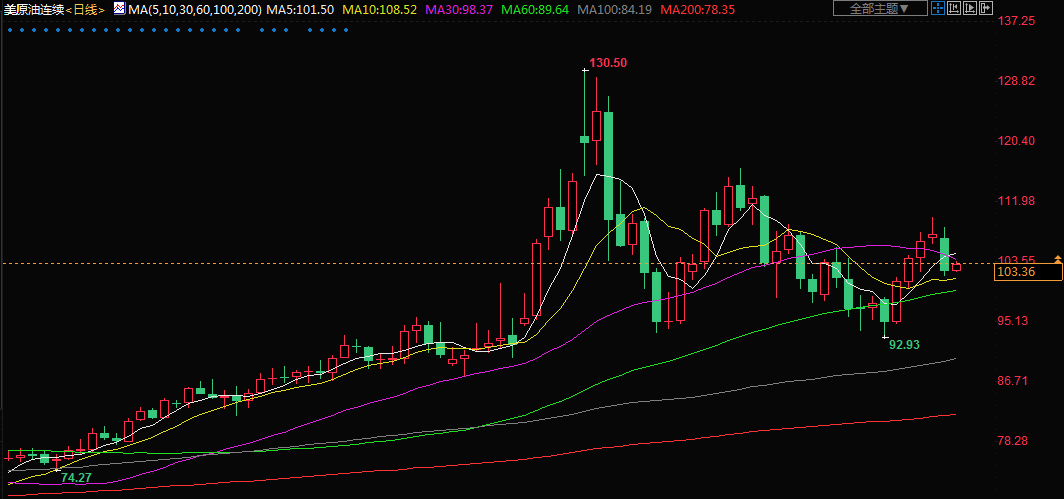
Task: Click the play-style icon in top-right toolbar
Action: [x=968, y=9]
